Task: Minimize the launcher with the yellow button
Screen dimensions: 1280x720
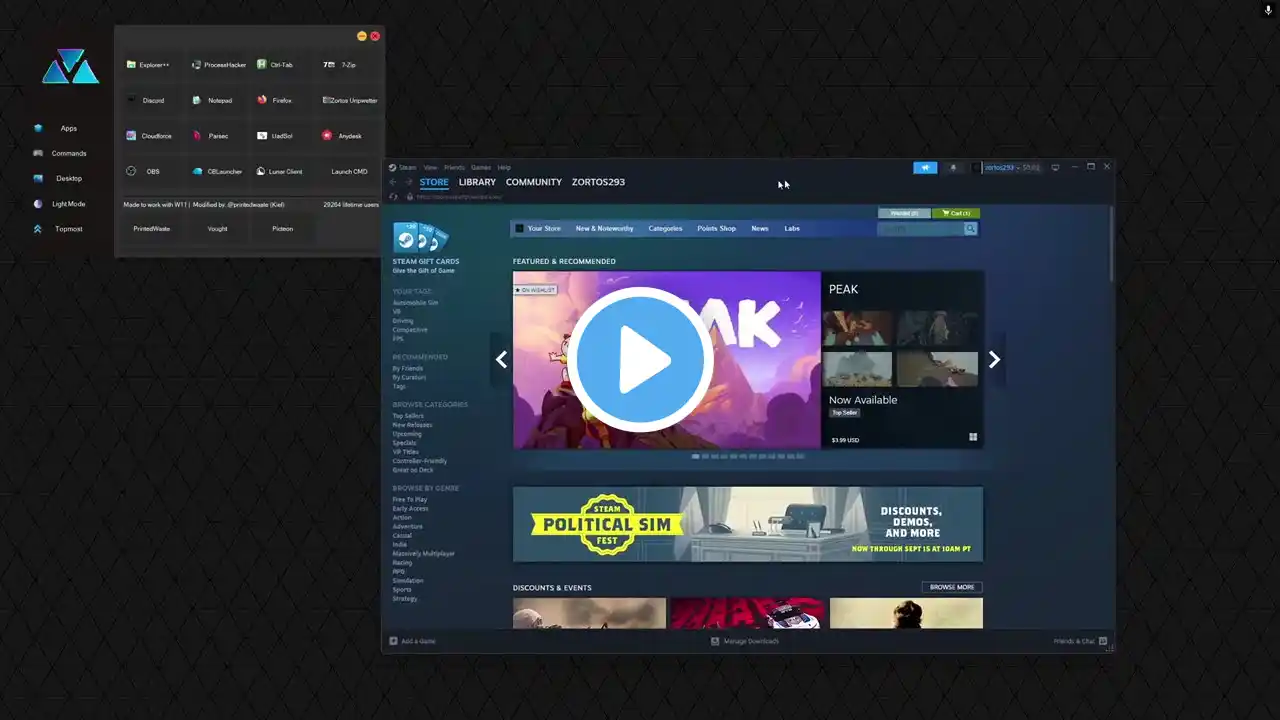Action: click(x=362, y=36)
